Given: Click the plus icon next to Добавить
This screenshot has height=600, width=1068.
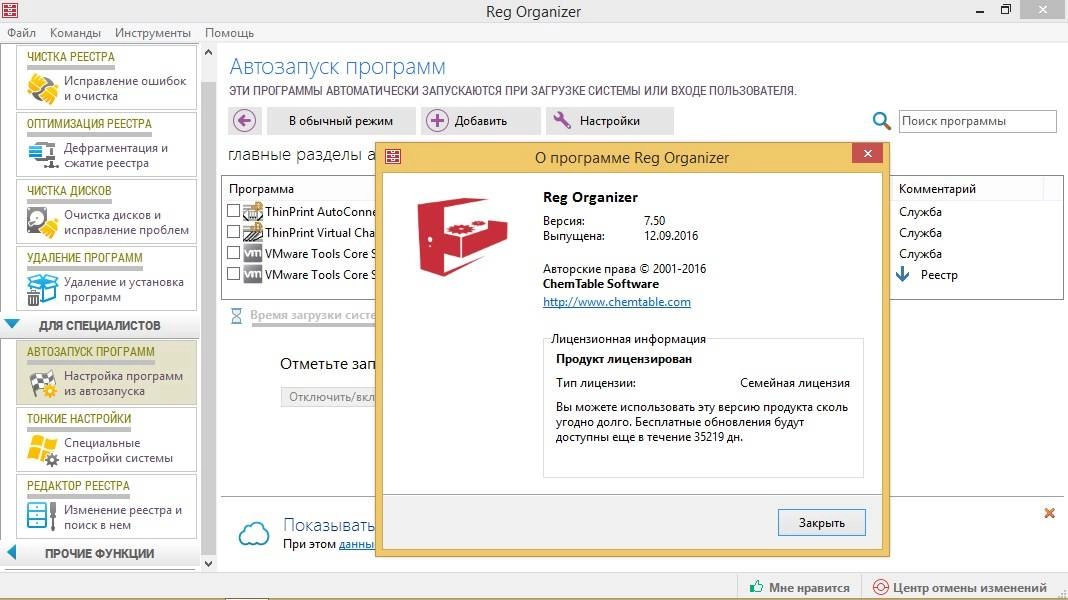Looking at the screenshot, I should (x=437, y=121).
